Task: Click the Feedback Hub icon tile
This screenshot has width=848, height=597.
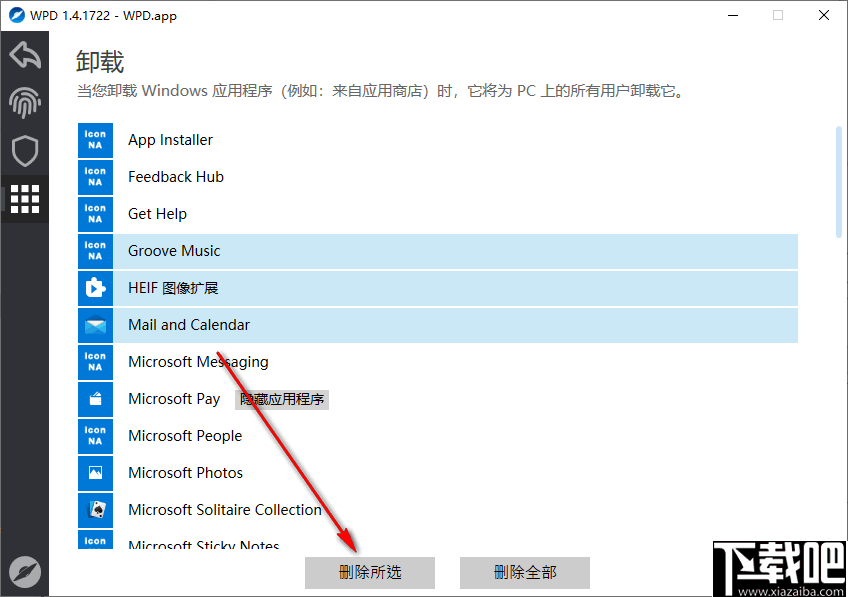Action: pos(95,177)
